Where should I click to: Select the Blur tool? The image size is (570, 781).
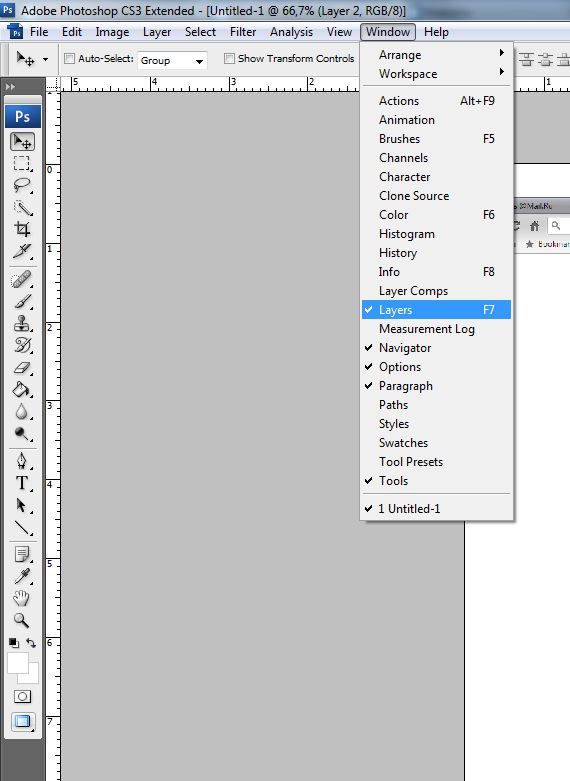coord(22,411)
